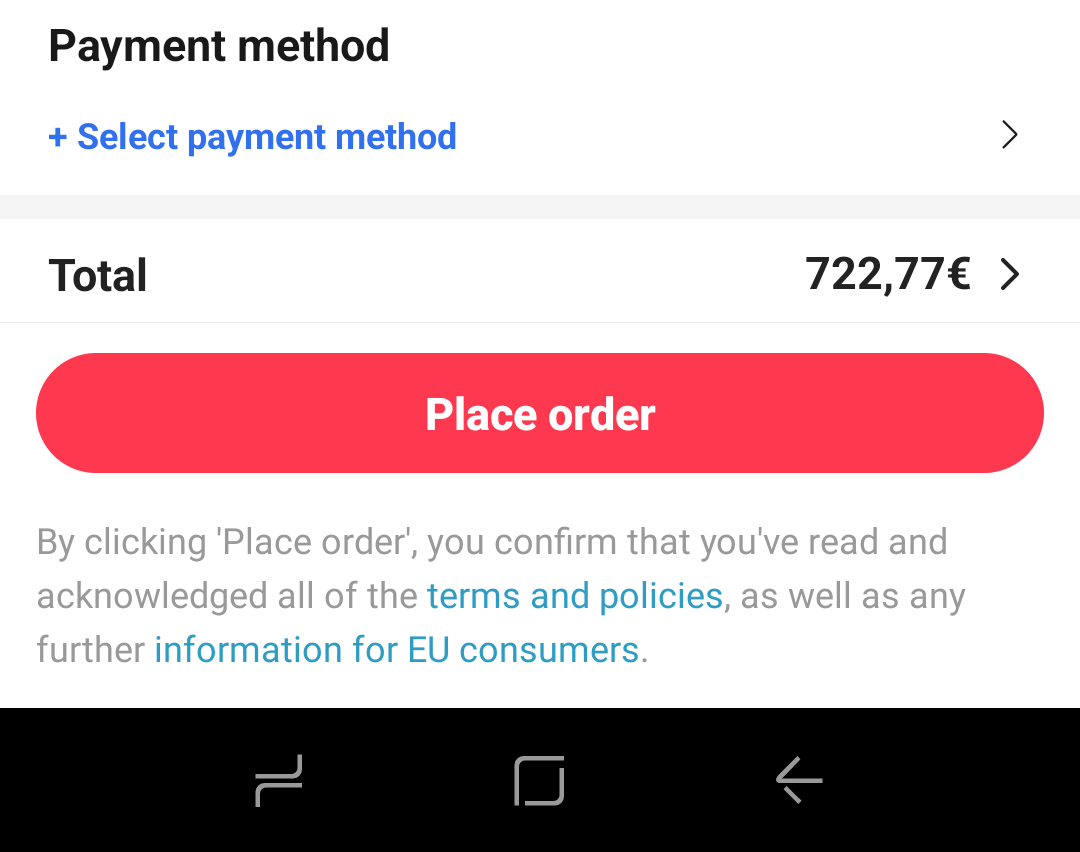The image size is (1080, 852).
Task: Tap 'as well as any' disclaimer text
Action: (853, 596)
